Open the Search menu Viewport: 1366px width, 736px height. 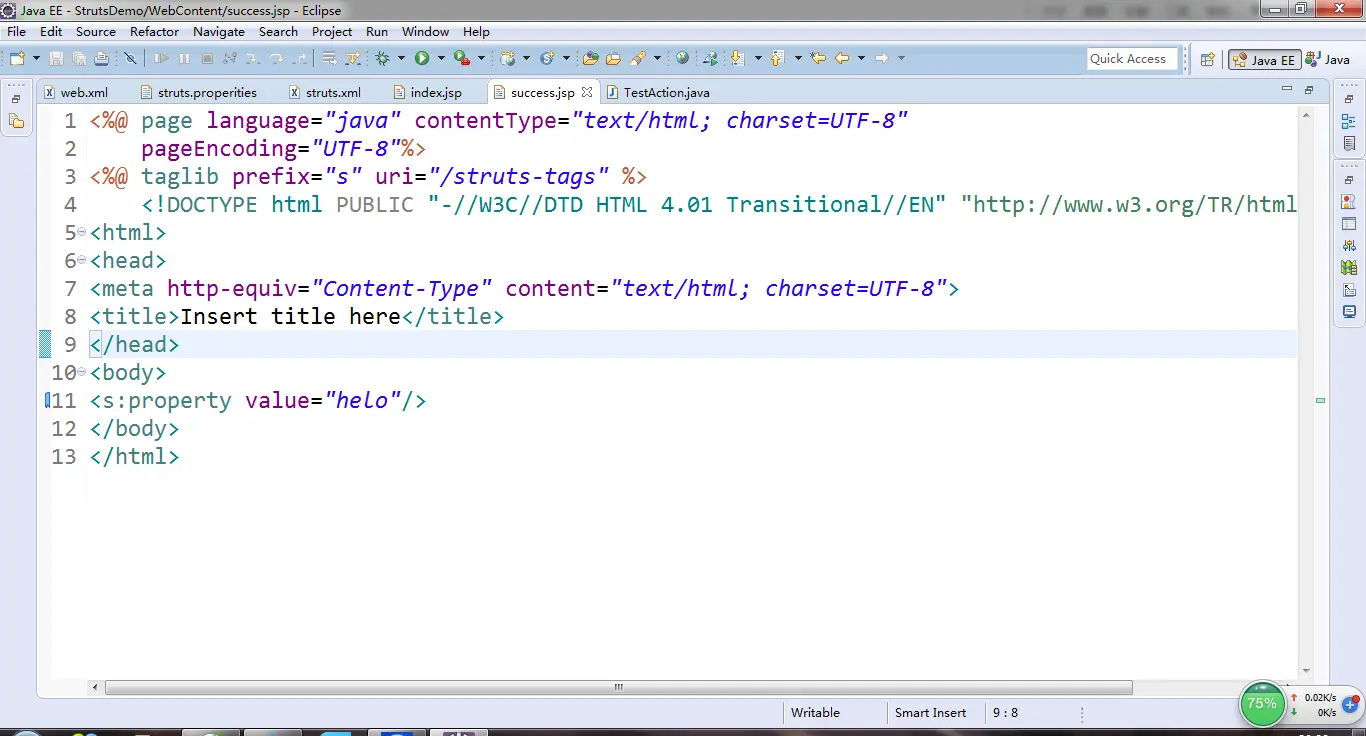tap(278, 31)
